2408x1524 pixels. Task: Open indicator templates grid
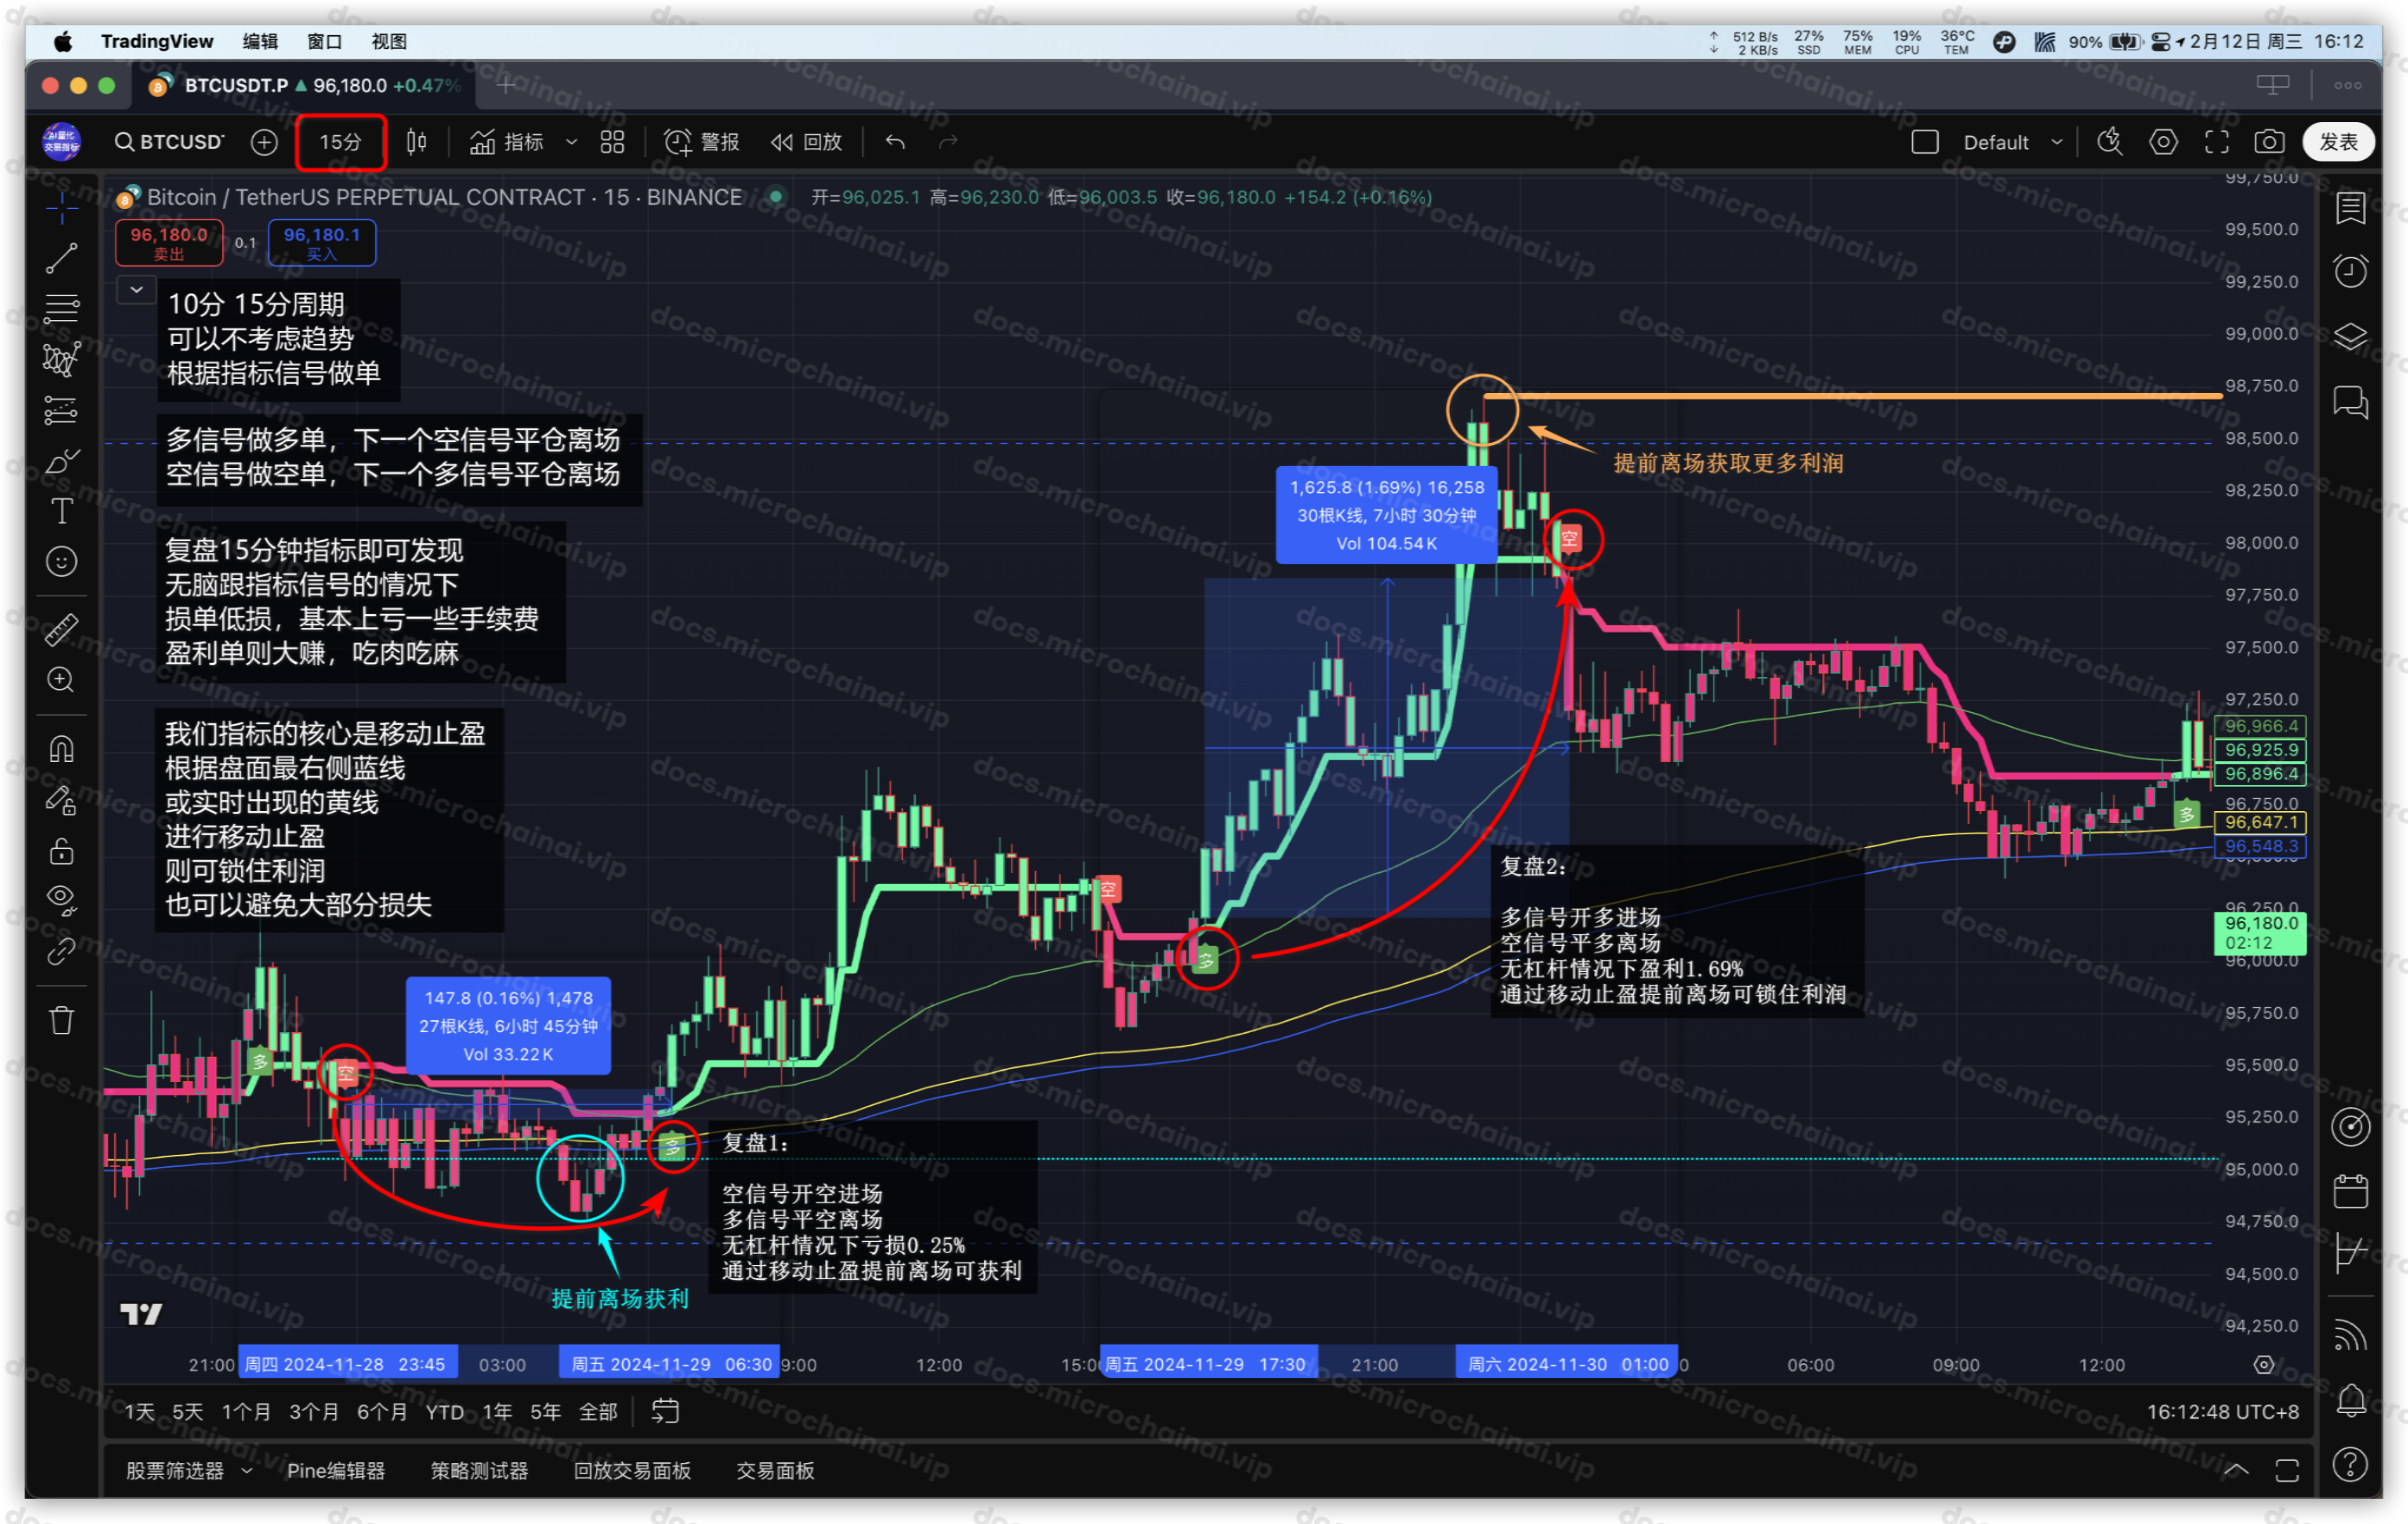[612, 142]
